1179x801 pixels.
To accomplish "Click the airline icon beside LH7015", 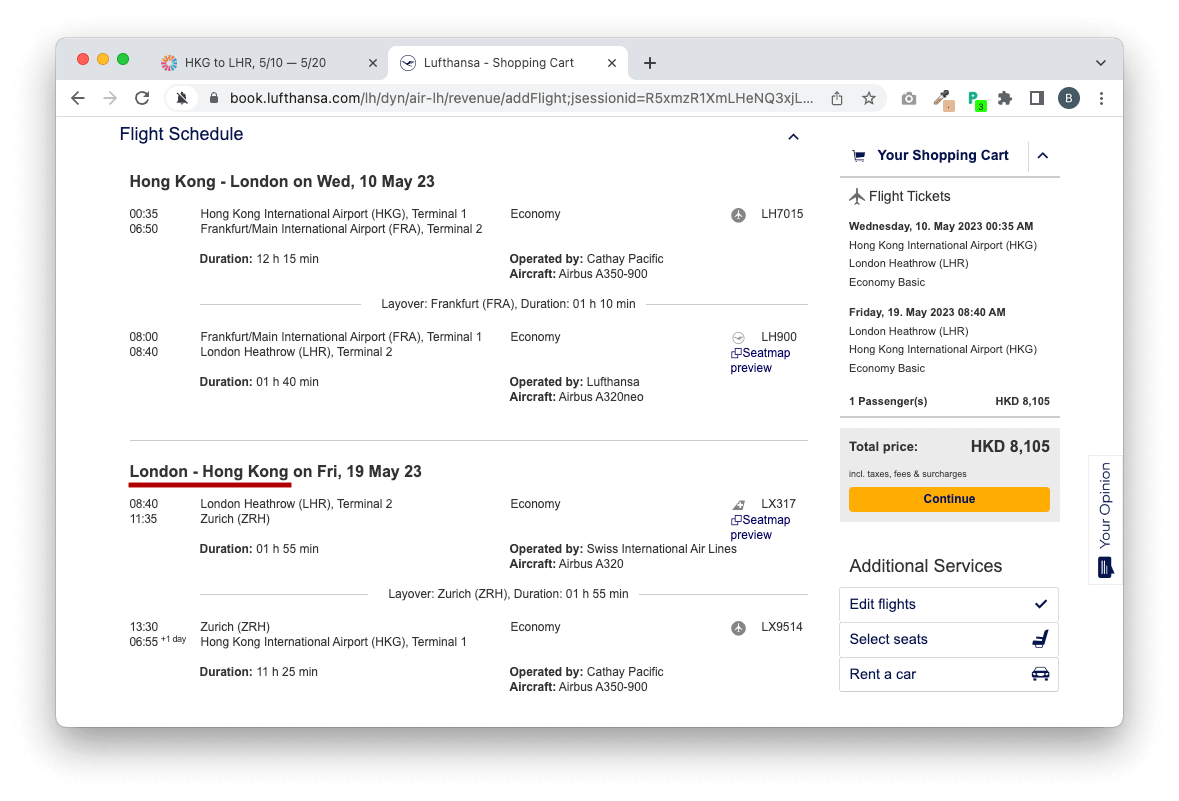I will [738, 215].
